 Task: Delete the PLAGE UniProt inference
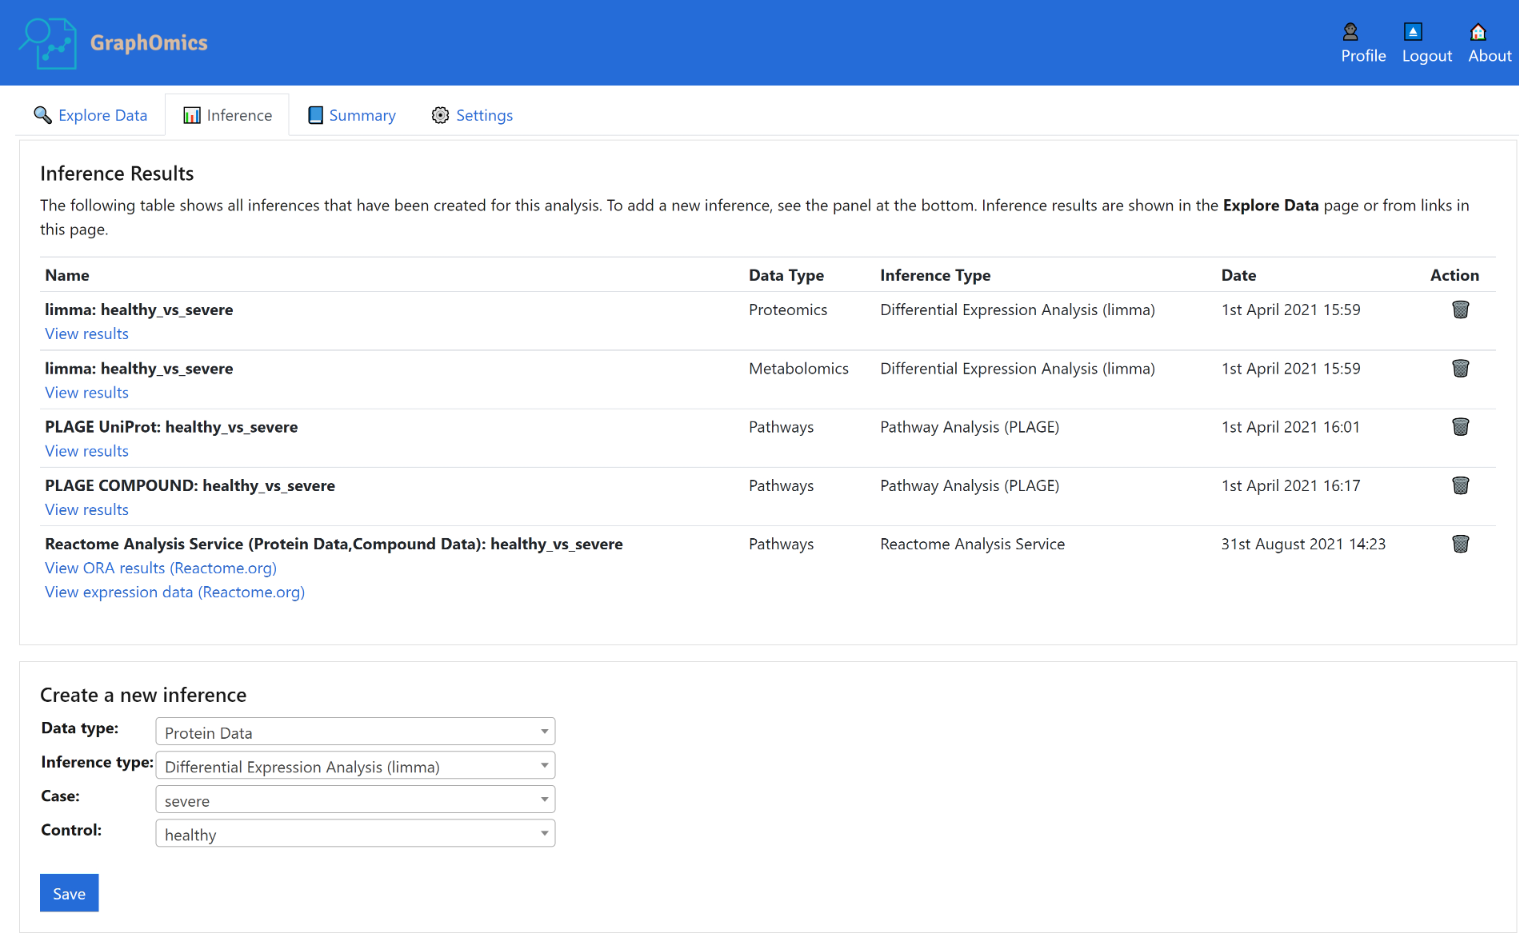pos(1460,427)
